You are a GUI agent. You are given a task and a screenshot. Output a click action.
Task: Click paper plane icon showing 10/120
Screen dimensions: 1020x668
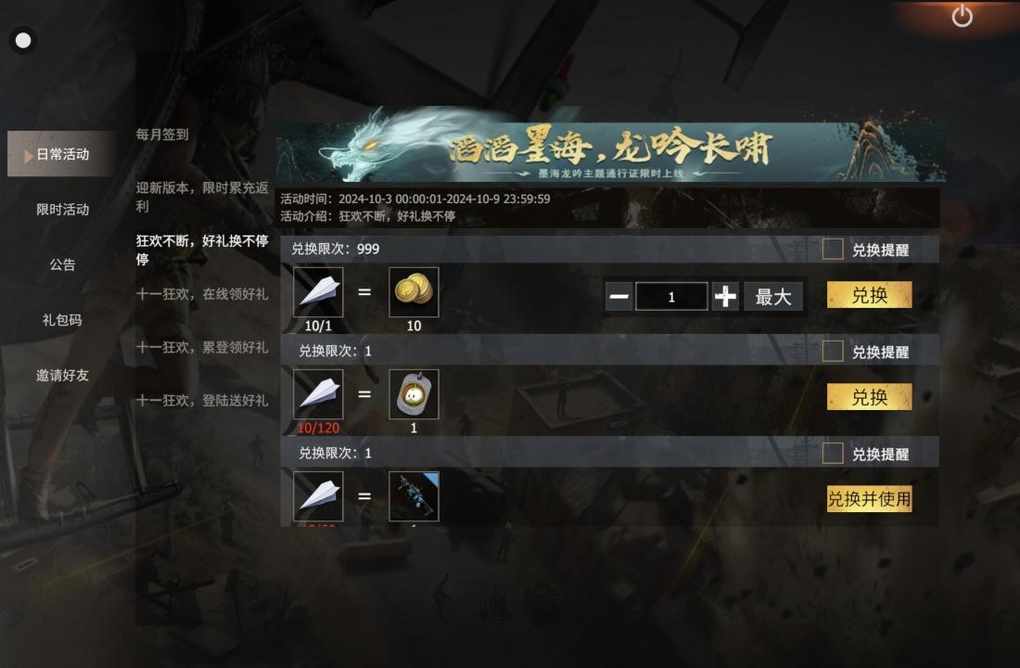(318, 394)
